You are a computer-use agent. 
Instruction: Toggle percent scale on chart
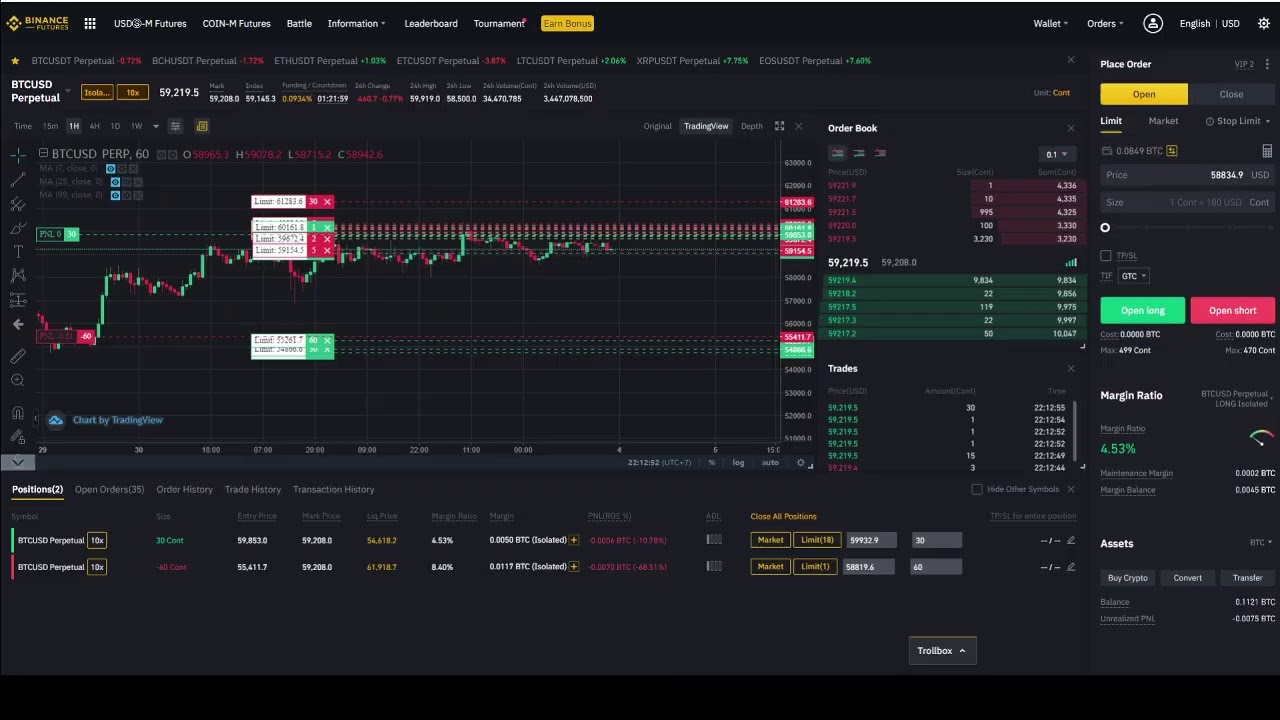pos(712,462)
